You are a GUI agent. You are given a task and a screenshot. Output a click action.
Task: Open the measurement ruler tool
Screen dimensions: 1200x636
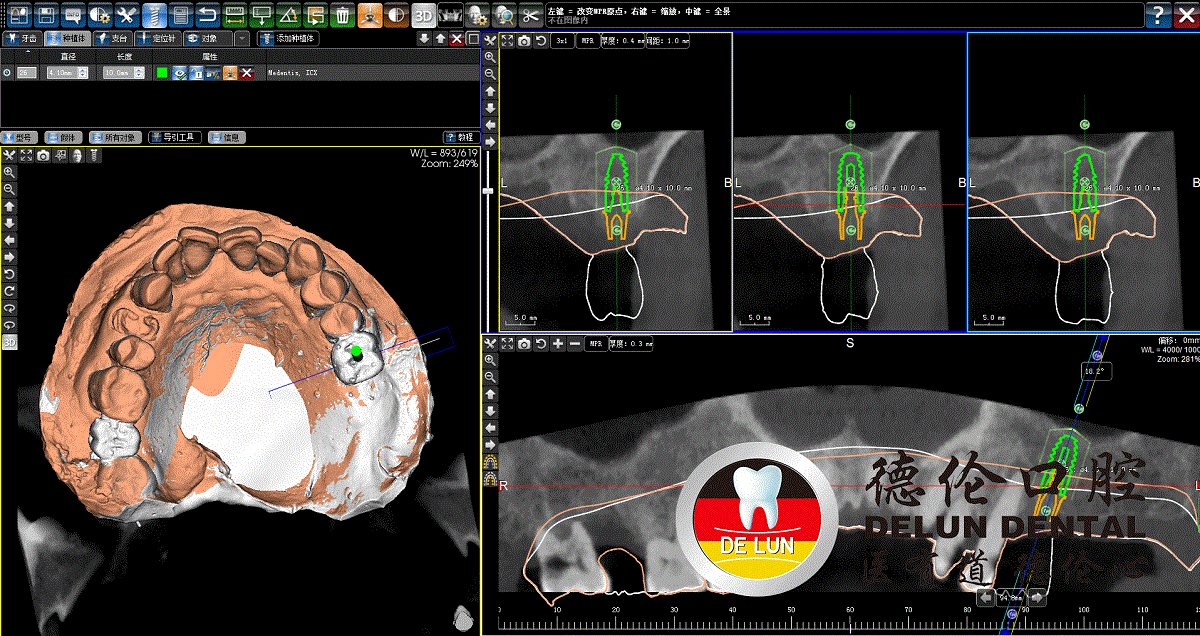[235, 15]
